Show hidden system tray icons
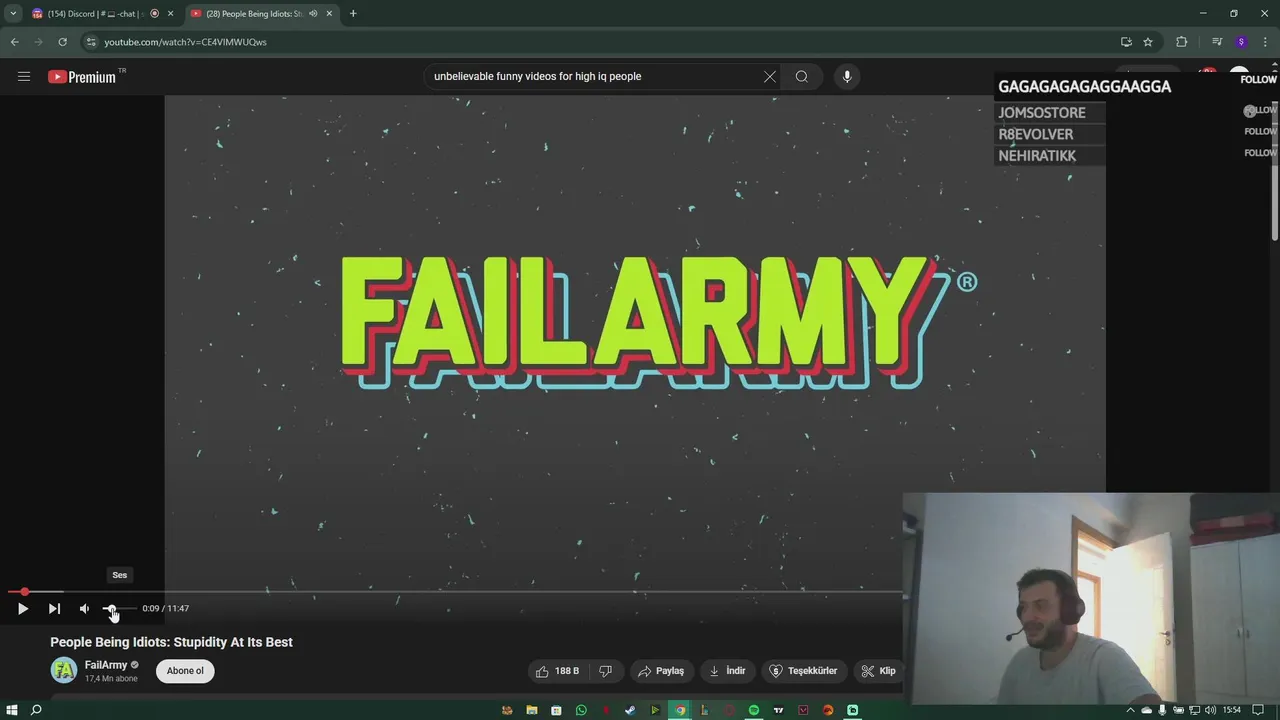The width and height of the screenshot is (1280, 720). pos(1131,710)
